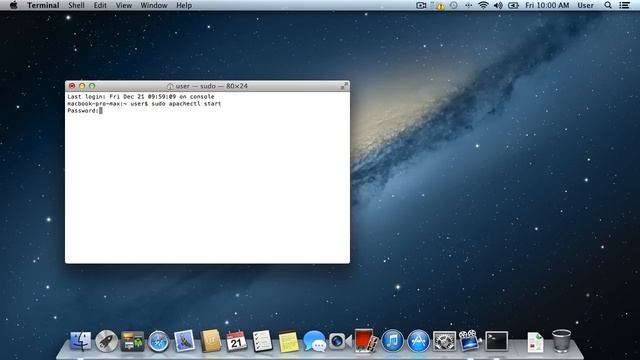The image size is (640, 360).
Task: Click the "Last login" line in Terminal
Action: (141, 97)
